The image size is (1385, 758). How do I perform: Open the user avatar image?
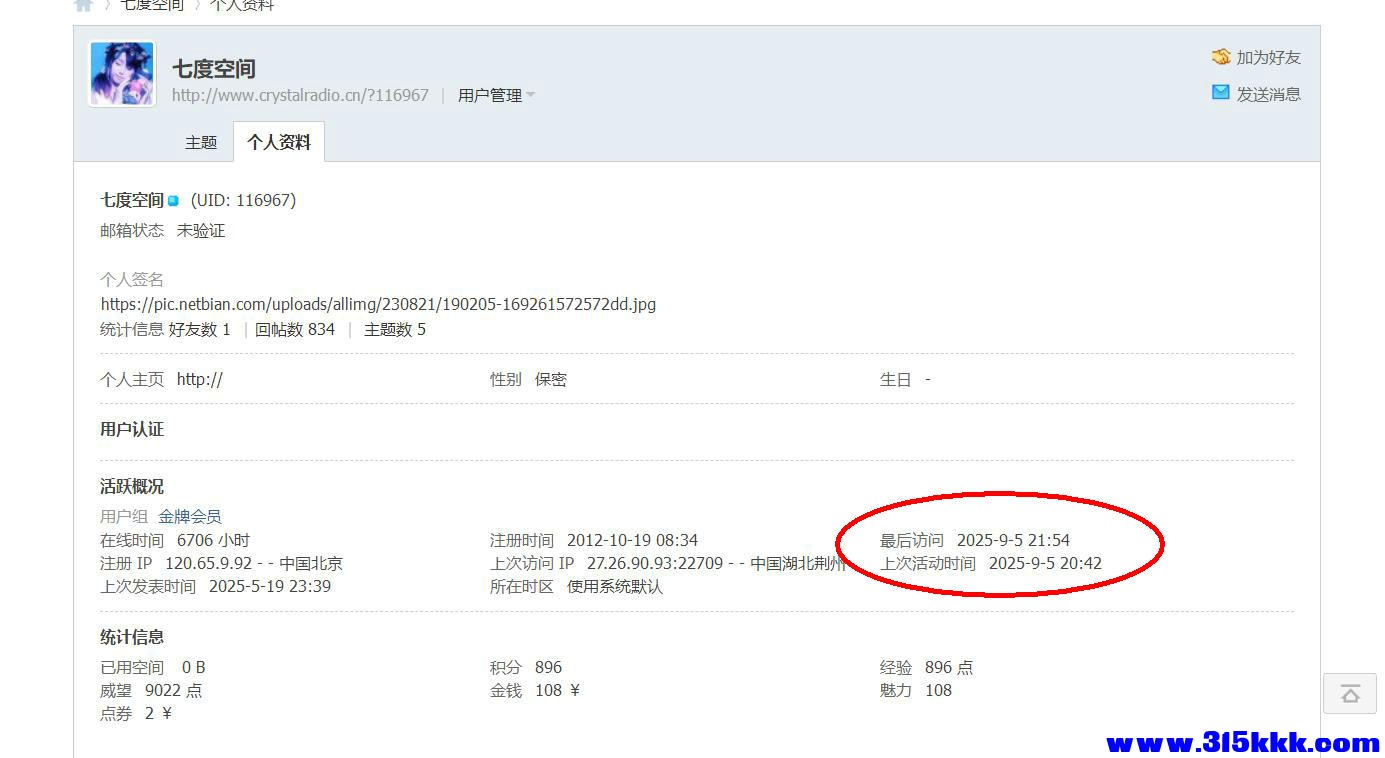tap(122, 74)
